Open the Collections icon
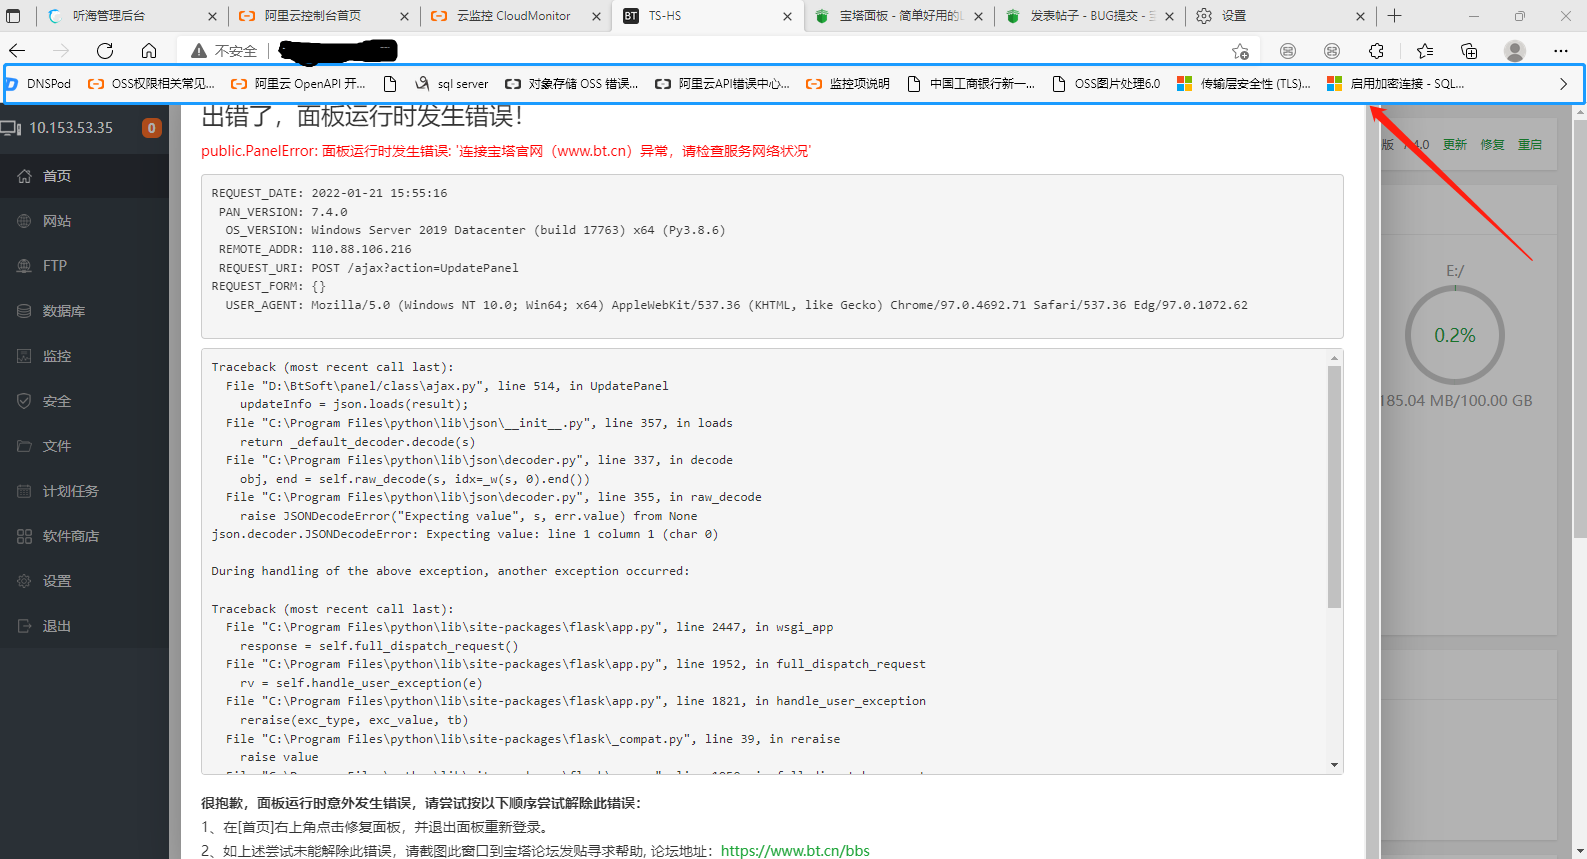This screenshot has height=859, width=1587. click(x=1469, y=51)
